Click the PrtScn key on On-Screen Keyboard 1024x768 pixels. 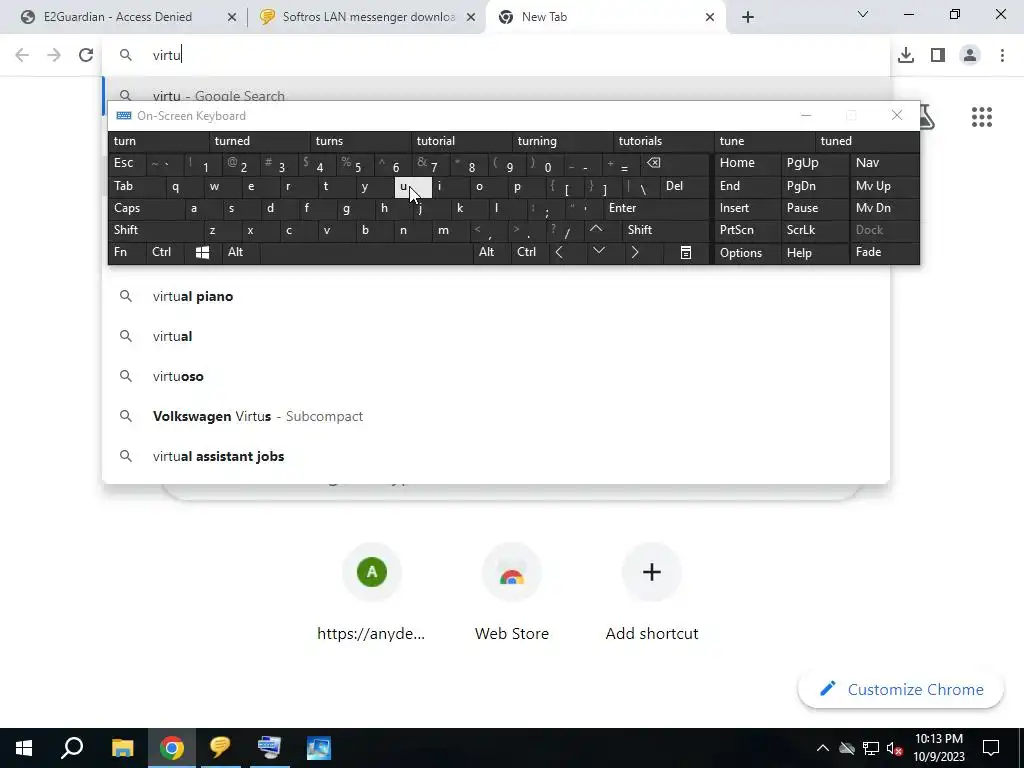coord(747,230)
